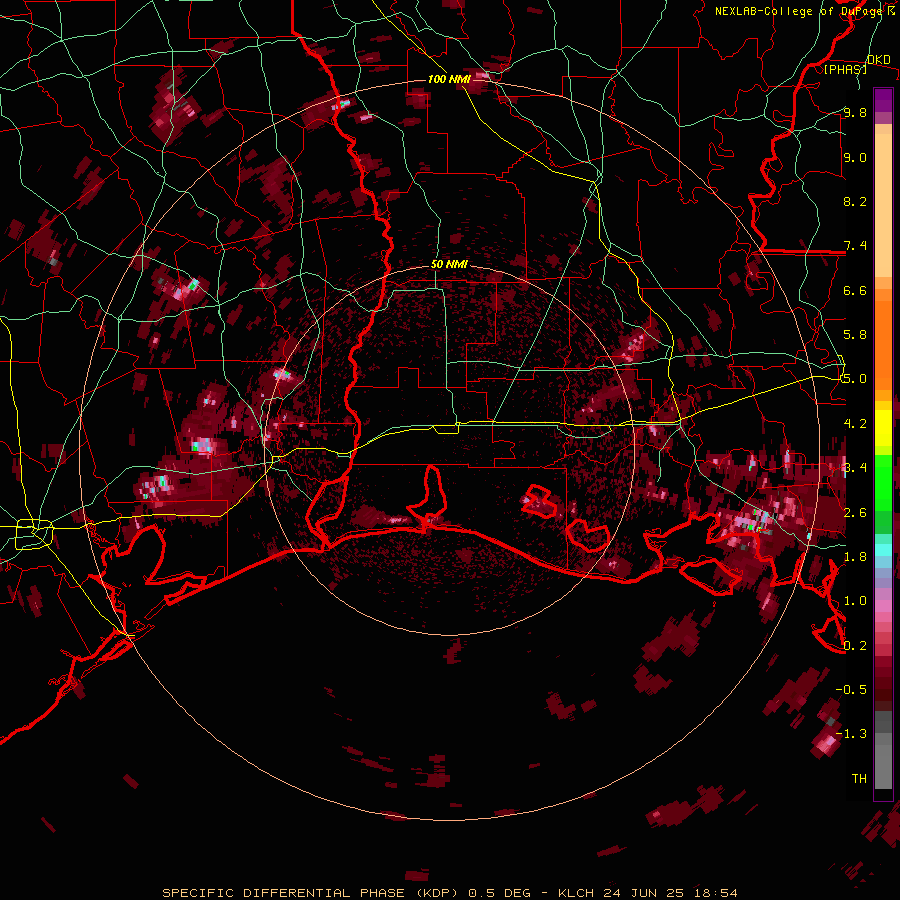
Task: Click the 0.2 value on the color scale
Action: click(x=855, y=646)
